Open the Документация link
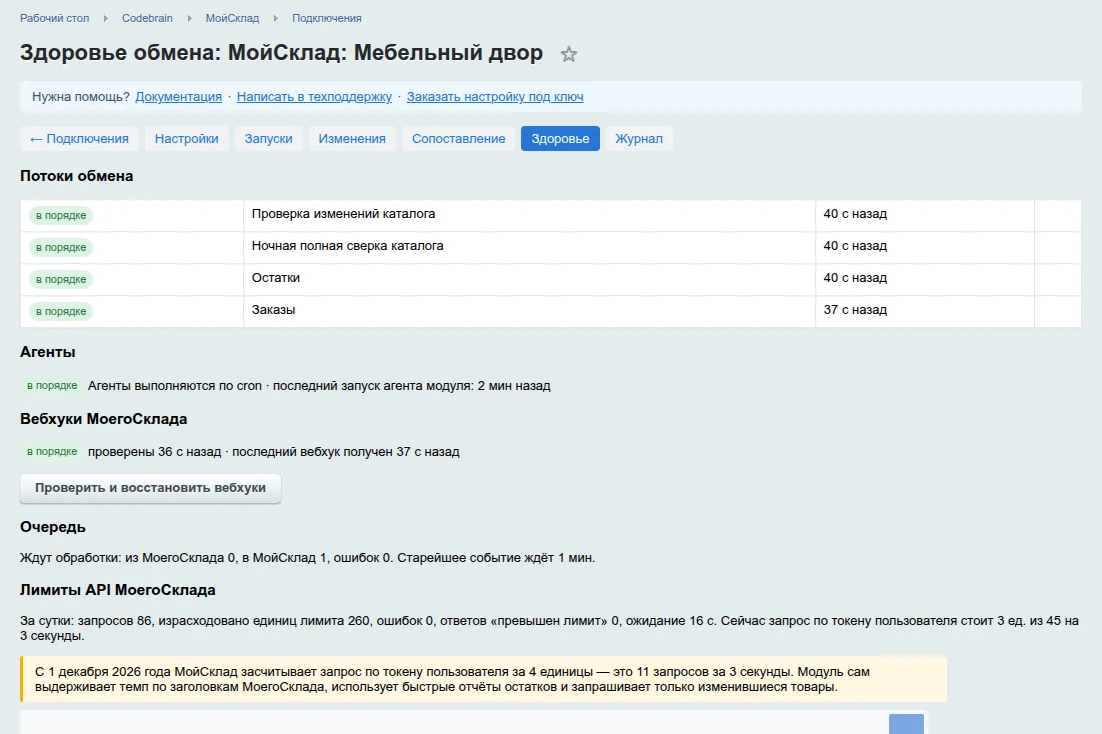Screen dimensions: 1102x734 pyautogui.click(x=179, y=97)
